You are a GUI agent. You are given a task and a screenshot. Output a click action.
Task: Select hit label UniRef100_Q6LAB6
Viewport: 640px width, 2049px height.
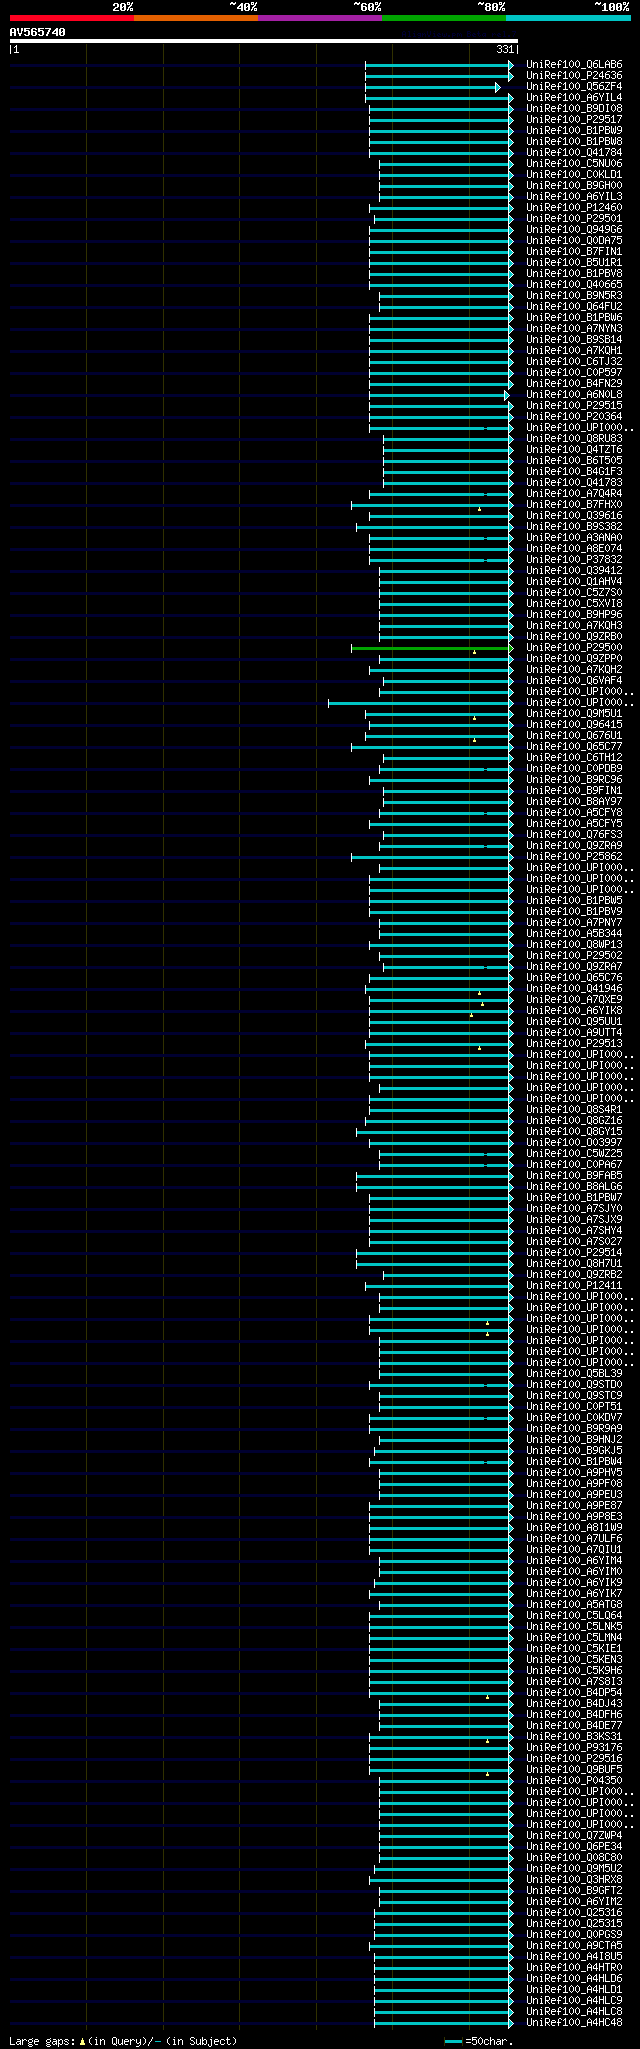(574, 65)
